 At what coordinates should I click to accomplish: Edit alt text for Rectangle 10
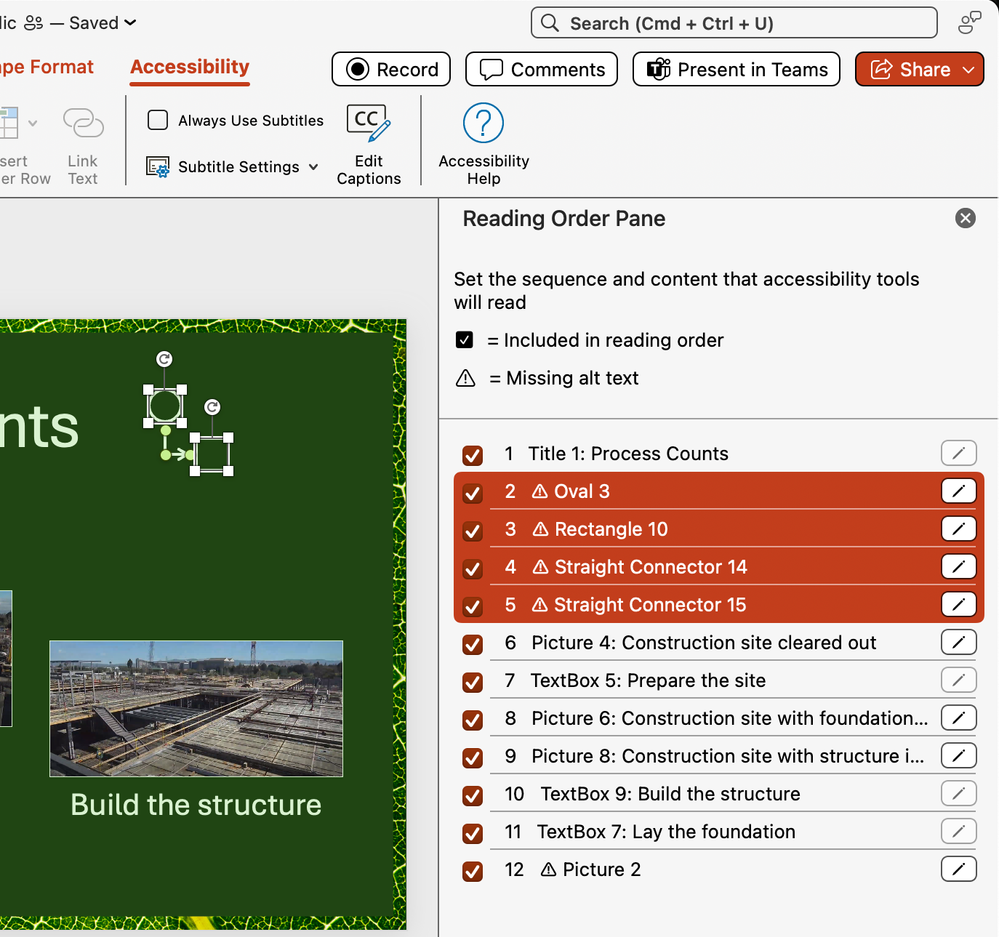pyautogui.click(x=958, y=529)
